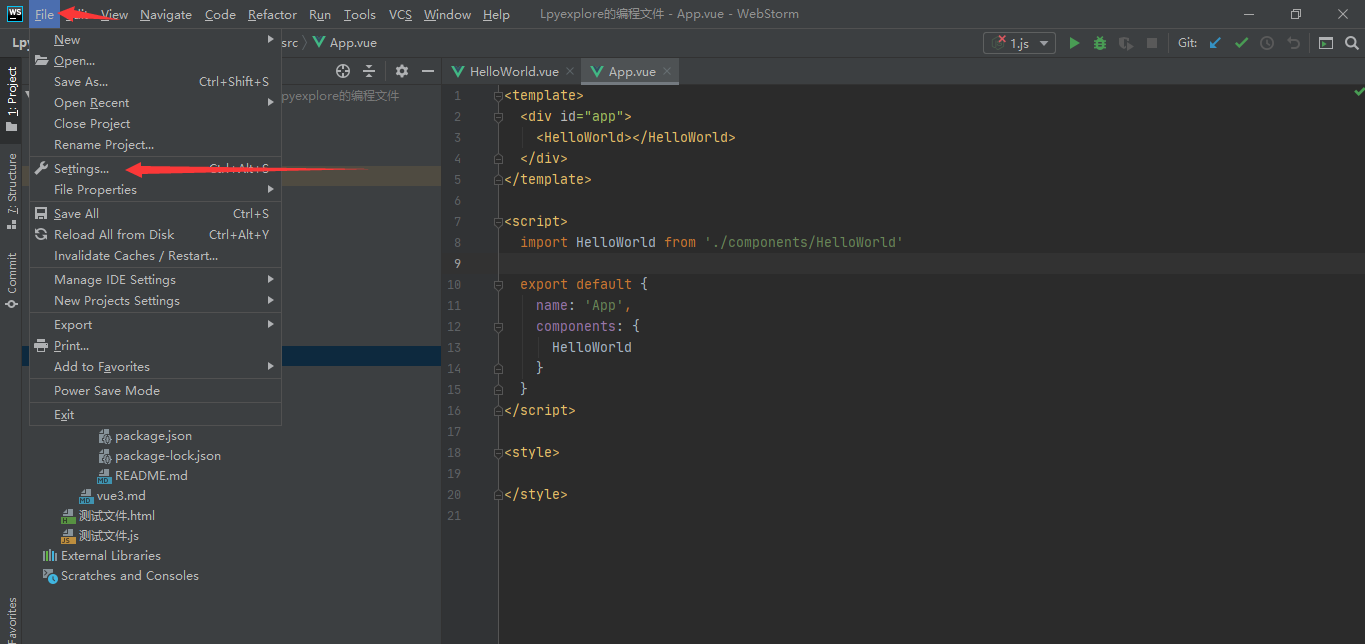This screenshot has width=1365, height=644.
Task: Open the Code menu
Action: click(220, 14)
